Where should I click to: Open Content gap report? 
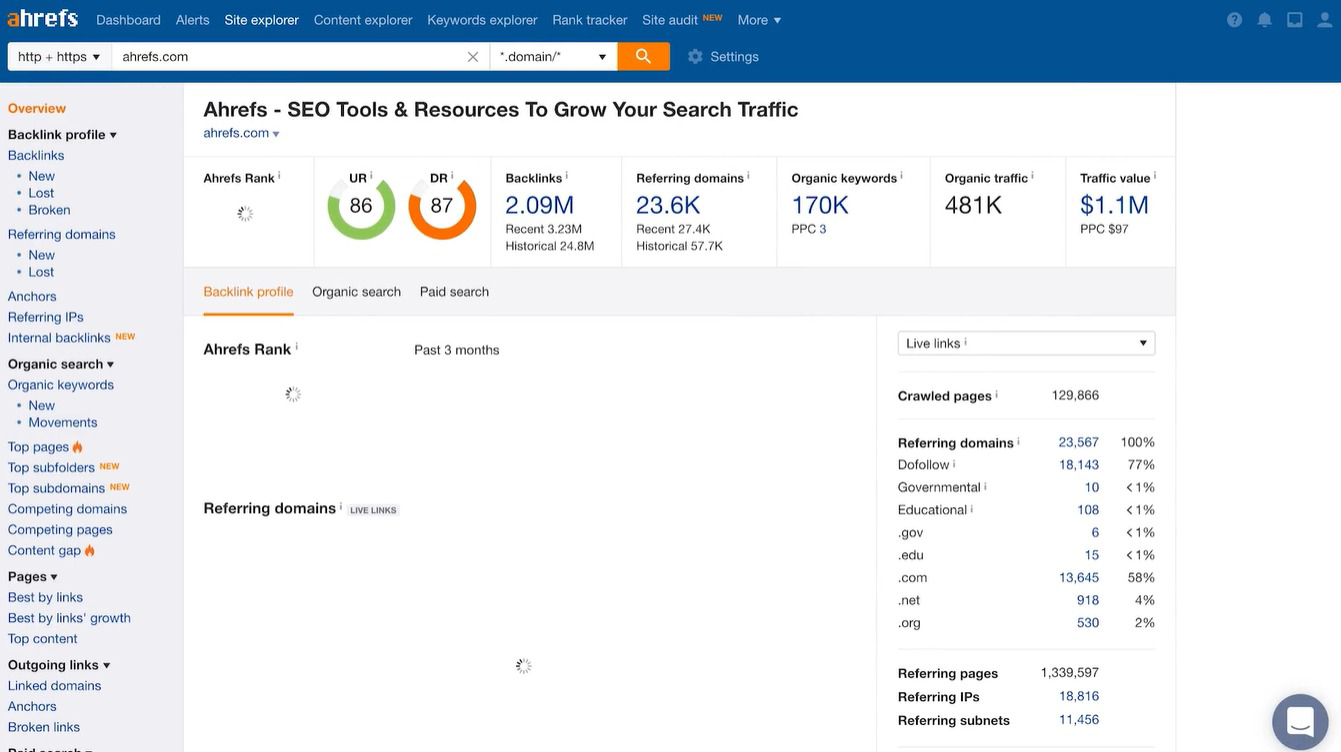pyautogui.click(x=44, y=550)
